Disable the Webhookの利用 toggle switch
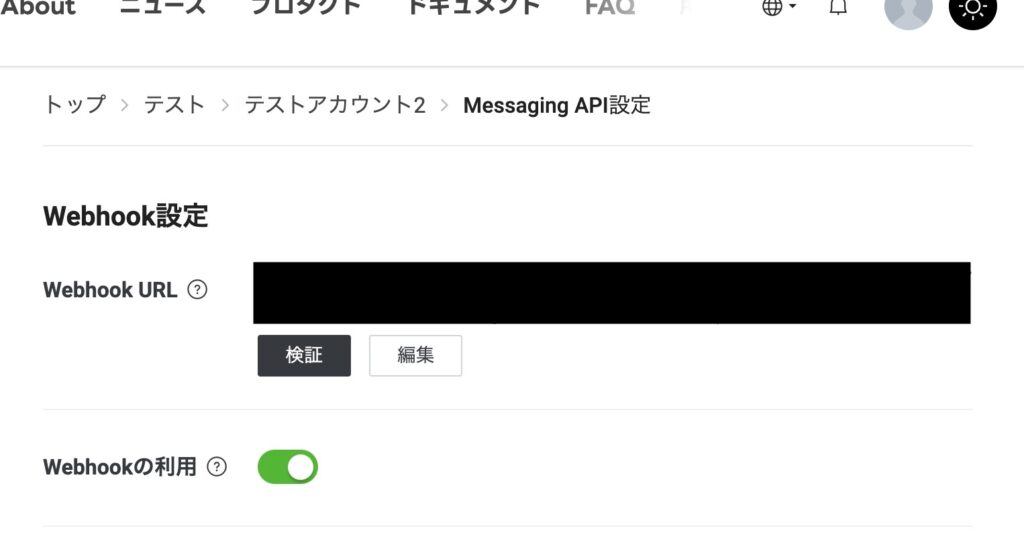 pyautogui.click(x=288, y=467)
